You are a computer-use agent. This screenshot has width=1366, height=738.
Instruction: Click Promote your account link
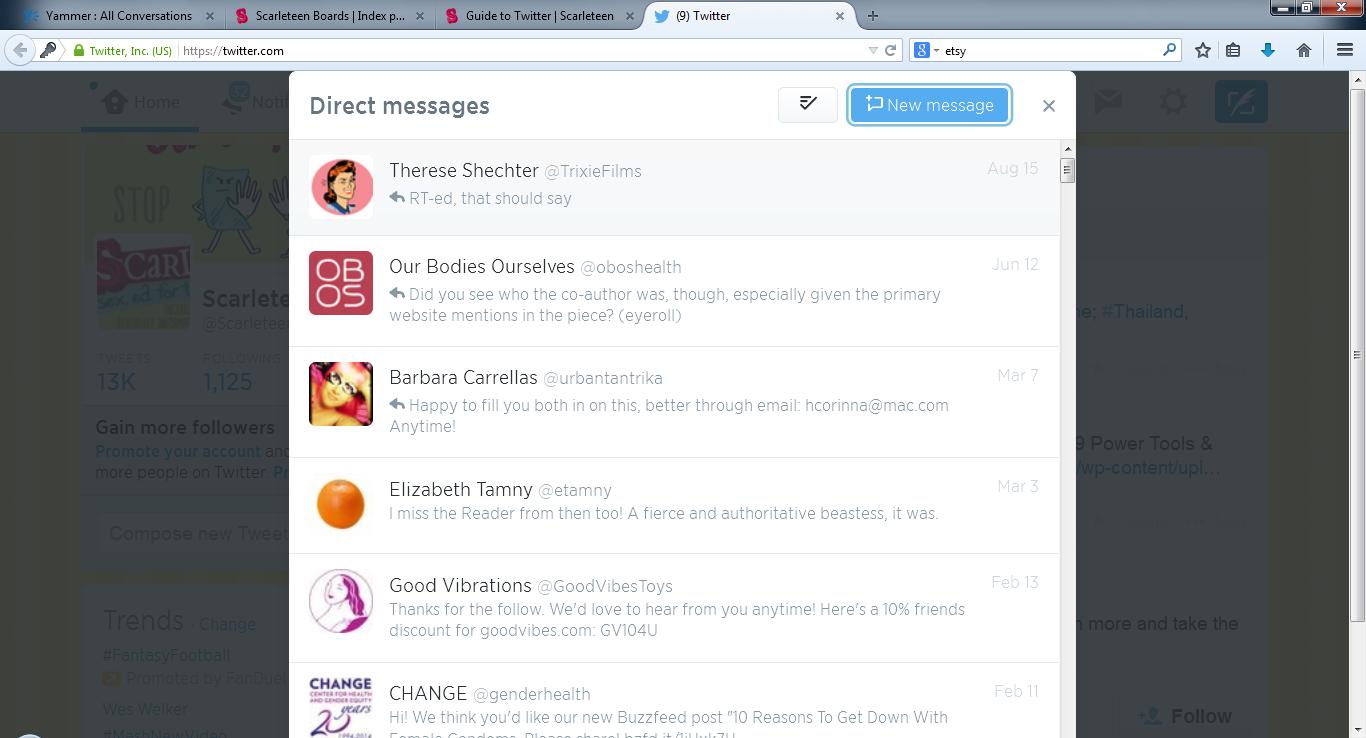(178, 451)
